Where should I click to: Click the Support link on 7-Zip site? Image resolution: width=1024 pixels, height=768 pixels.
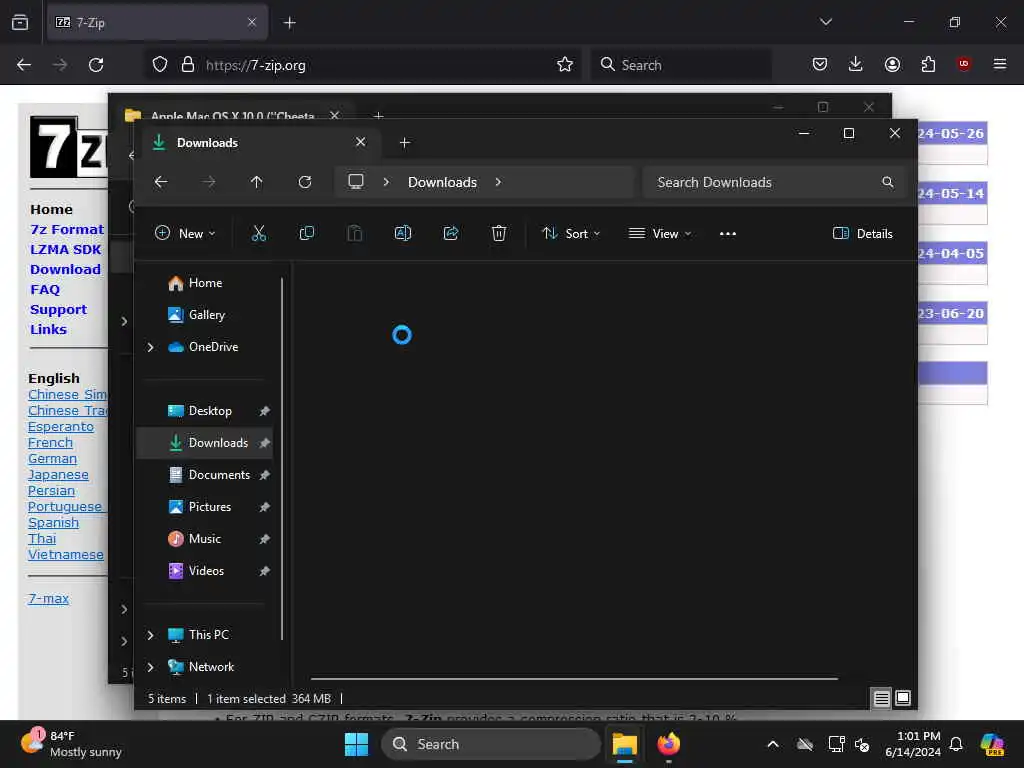(x=58, y=310)
